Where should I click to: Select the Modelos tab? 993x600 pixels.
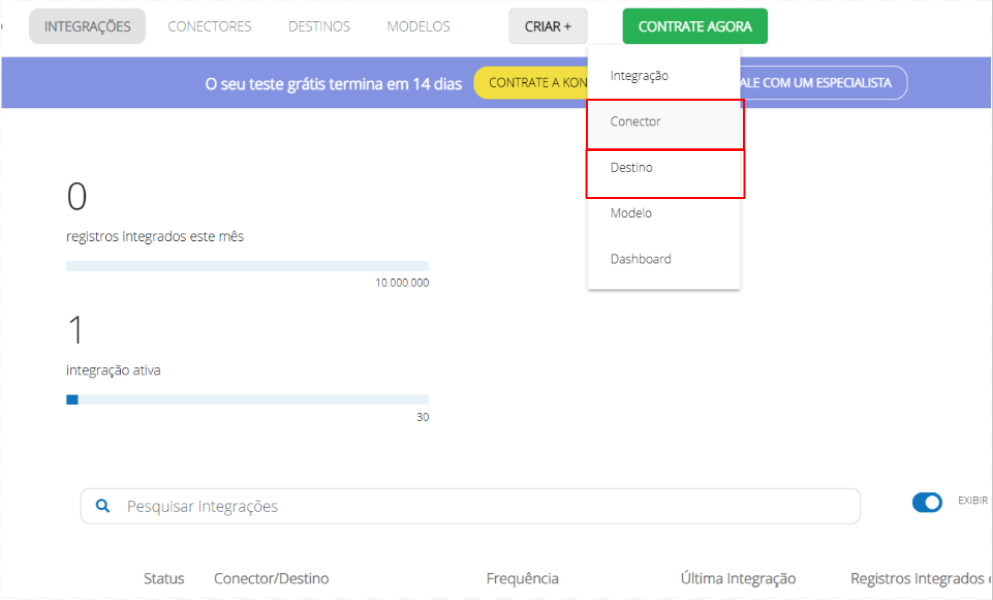click(x=418, y=27)
